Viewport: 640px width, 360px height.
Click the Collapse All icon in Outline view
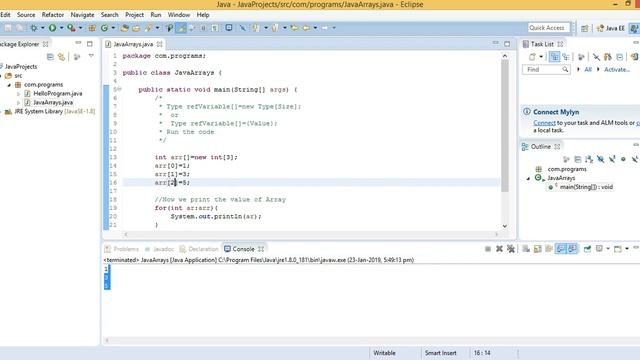coord(578,159)
